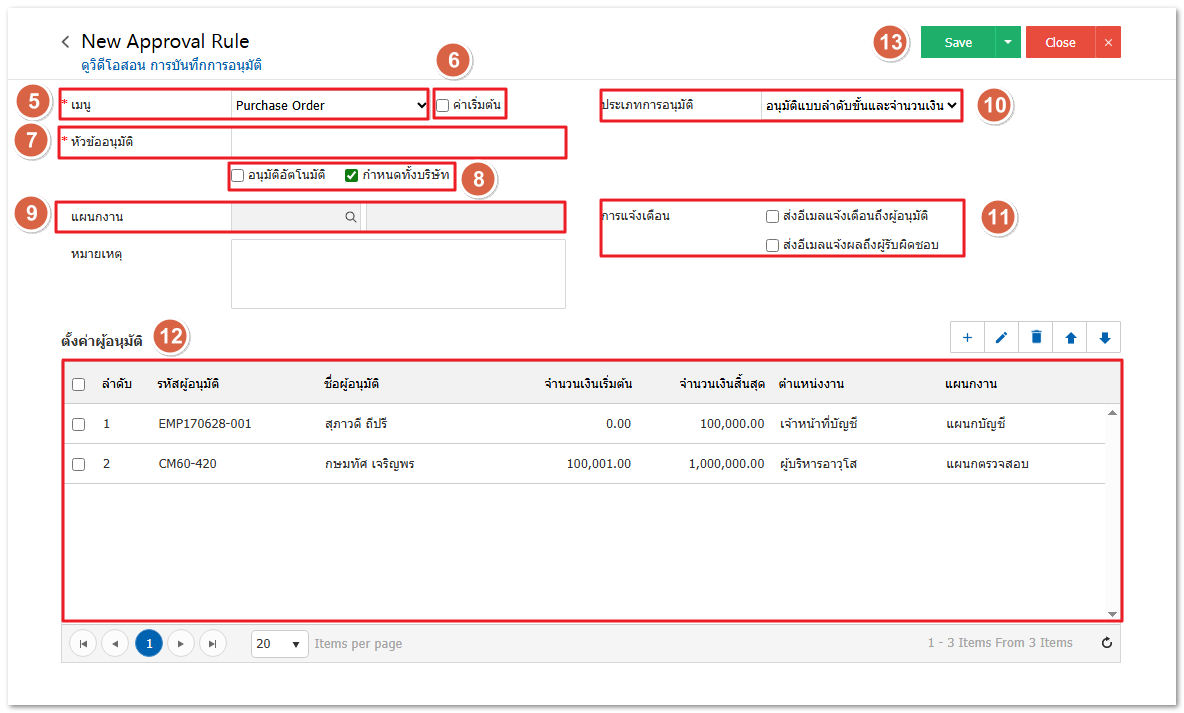Screen dimensions: 1184x713
Task: Open the ประเภทการอนุมัติ dropdown
Action: 860,105
